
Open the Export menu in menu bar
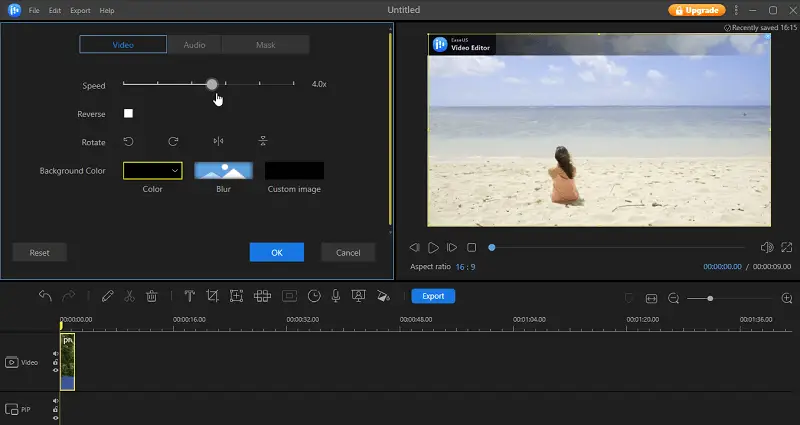[x=80, y=10]
